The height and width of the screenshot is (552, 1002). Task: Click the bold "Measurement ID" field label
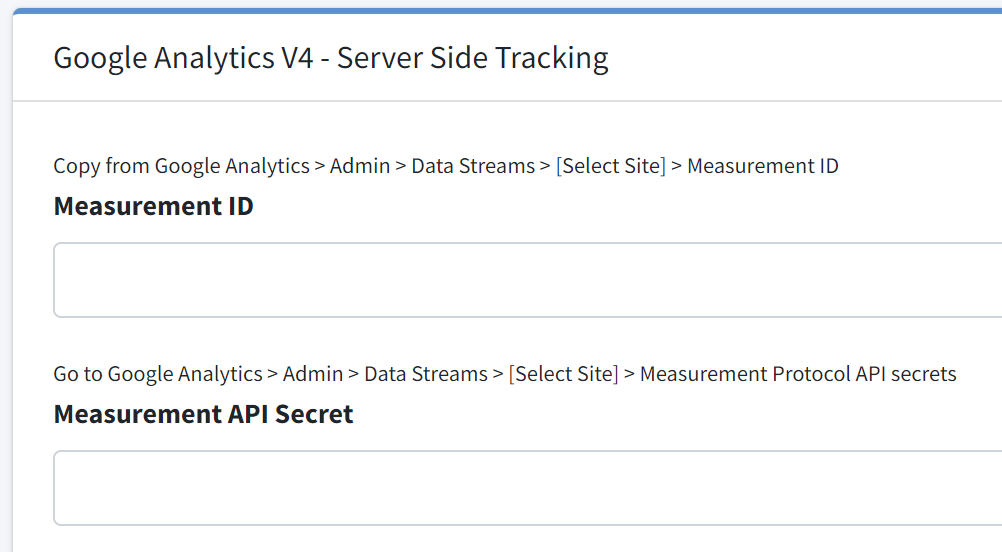point(153,206)
